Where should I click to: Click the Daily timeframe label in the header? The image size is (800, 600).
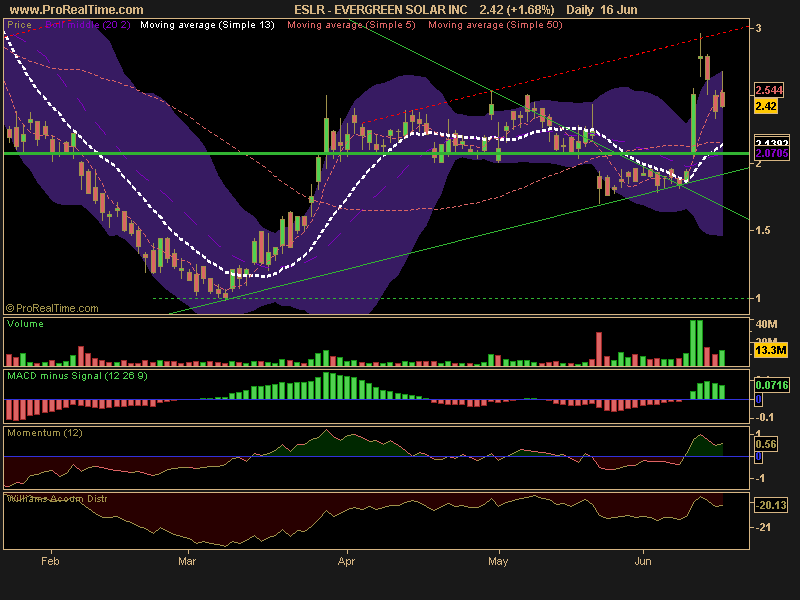580,10
